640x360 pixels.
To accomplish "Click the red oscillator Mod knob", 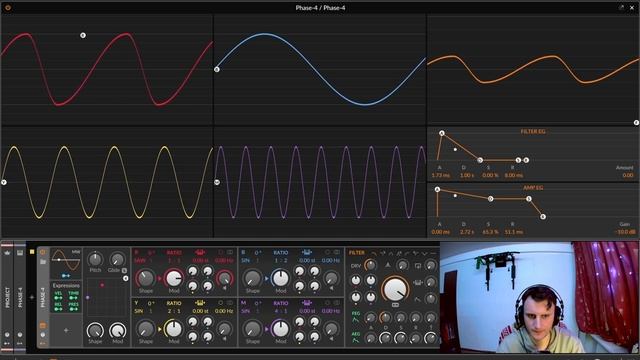I will tap(174, 278).
